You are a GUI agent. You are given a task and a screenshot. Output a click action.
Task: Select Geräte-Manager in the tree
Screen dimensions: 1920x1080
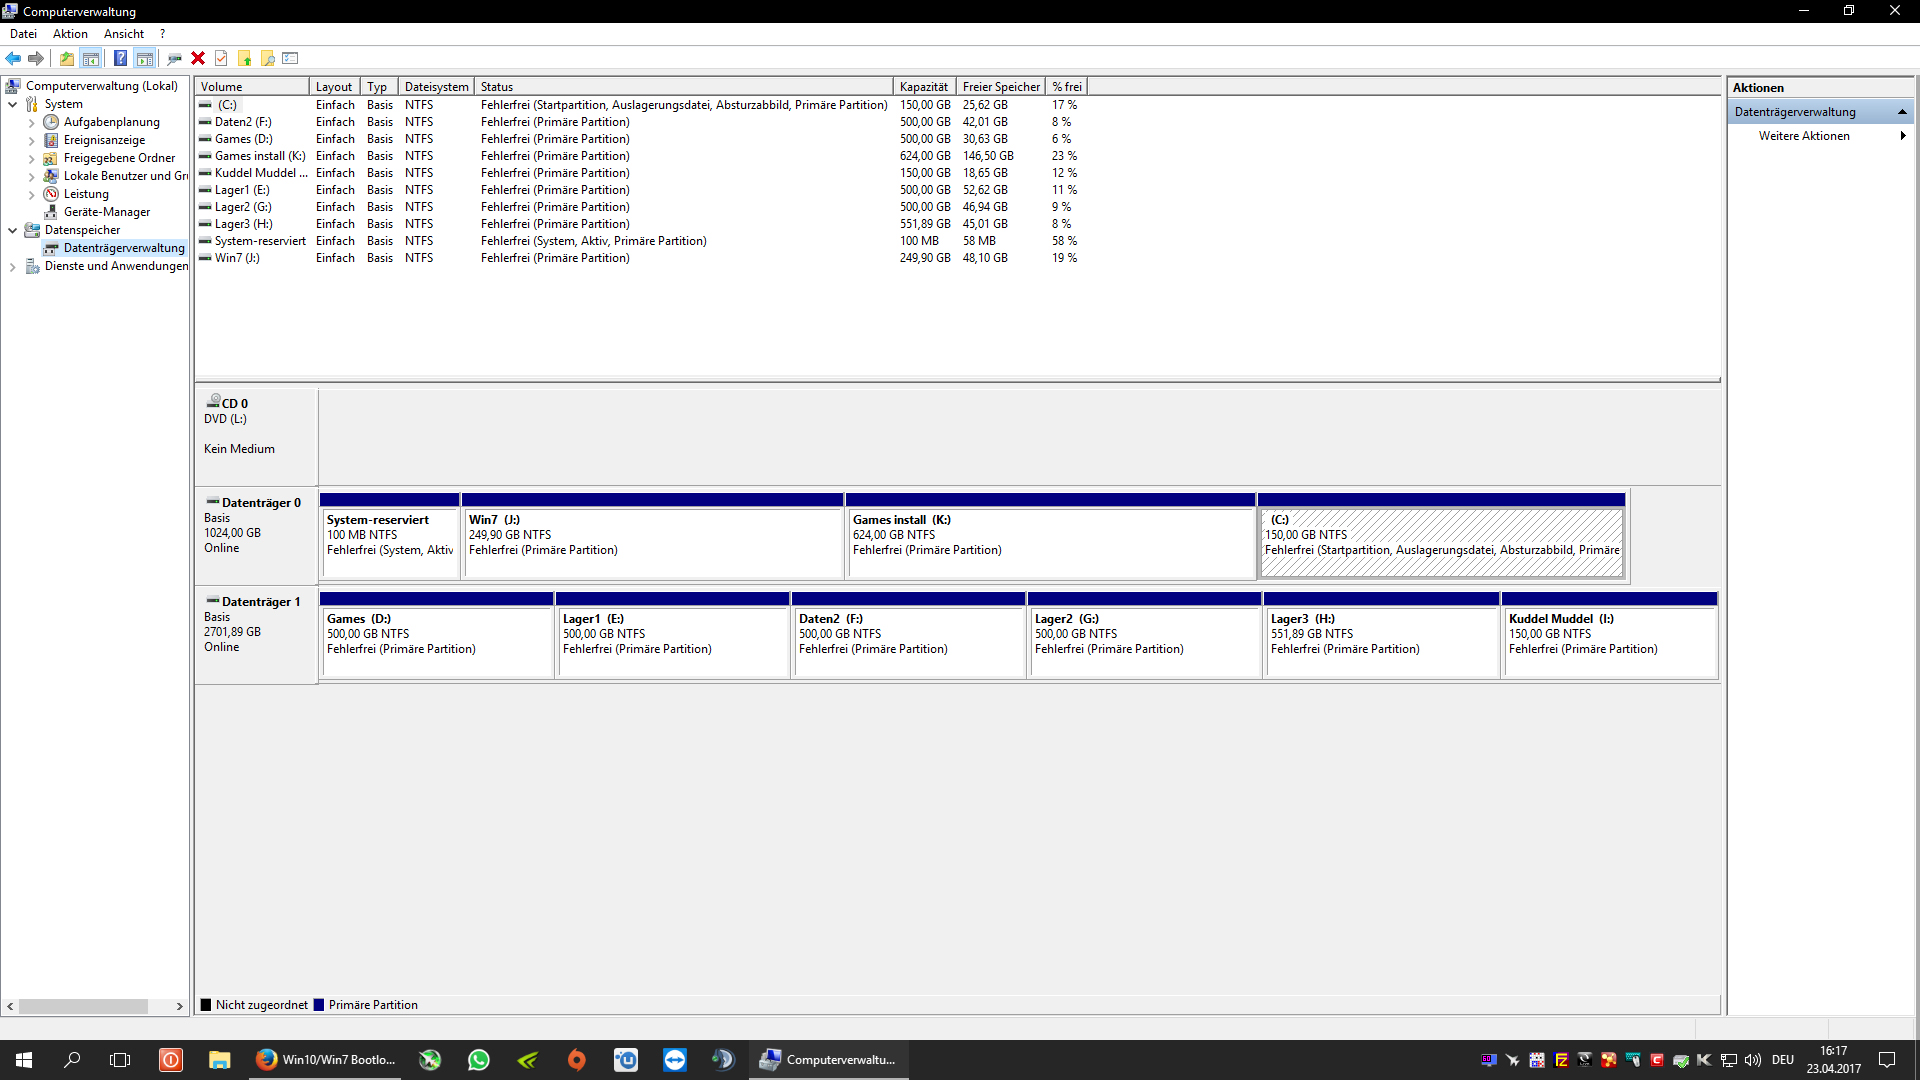coord(106,212)
